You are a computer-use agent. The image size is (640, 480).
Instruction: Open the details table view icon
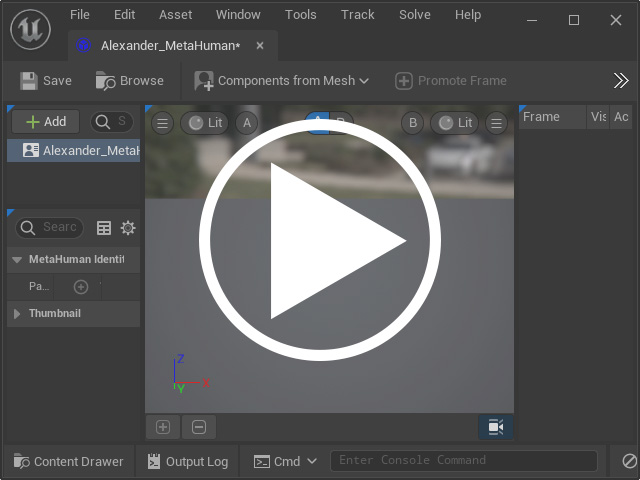tap(104, 228)
